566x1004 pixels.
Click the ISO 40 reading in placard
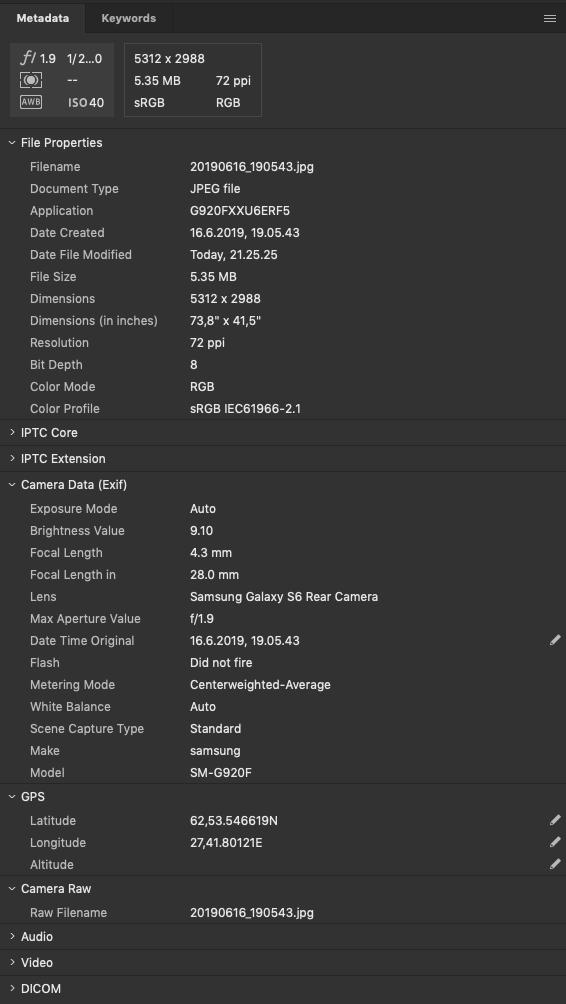point(86,102)
